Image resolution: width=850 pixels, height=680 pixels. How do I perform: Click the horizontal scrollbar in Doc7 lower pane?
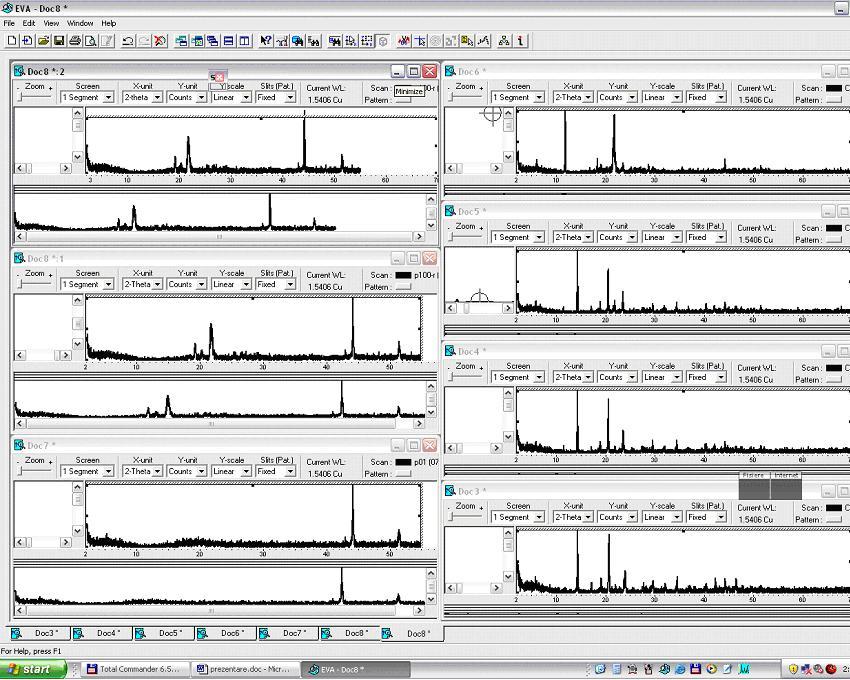click(x=219, y=611)
